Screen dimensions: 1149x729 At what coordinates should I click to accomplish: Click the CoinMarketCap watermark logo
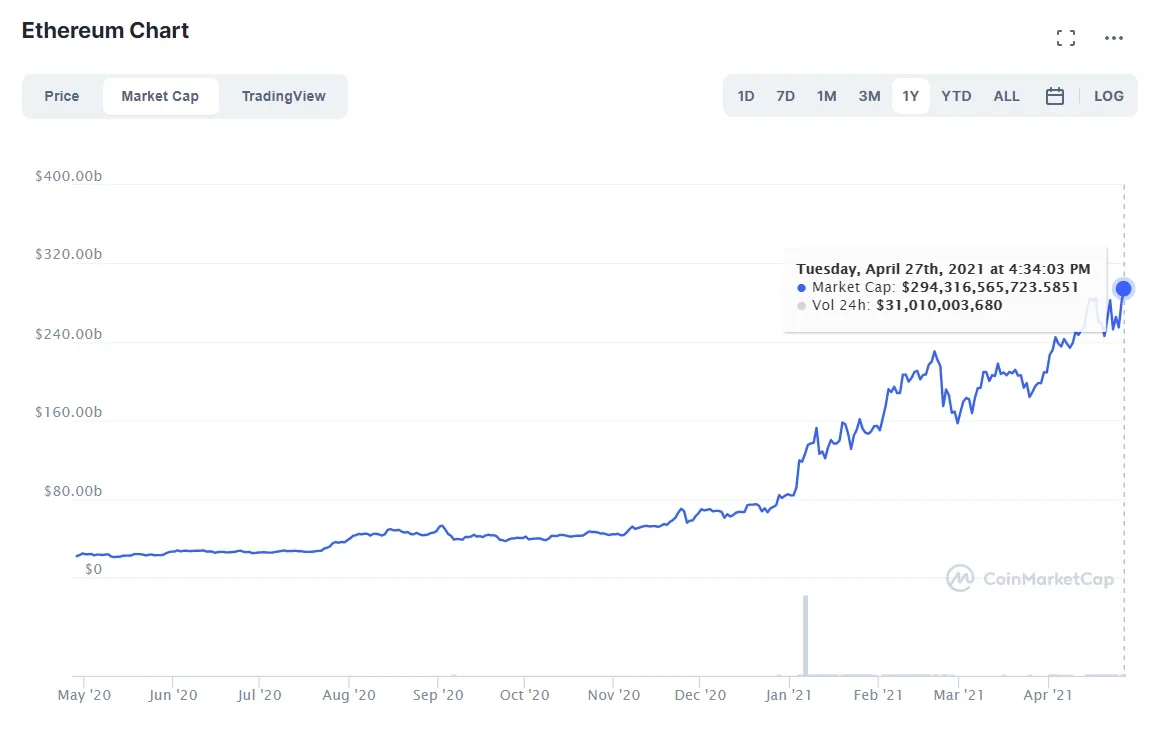click(x=1029, y=578)
